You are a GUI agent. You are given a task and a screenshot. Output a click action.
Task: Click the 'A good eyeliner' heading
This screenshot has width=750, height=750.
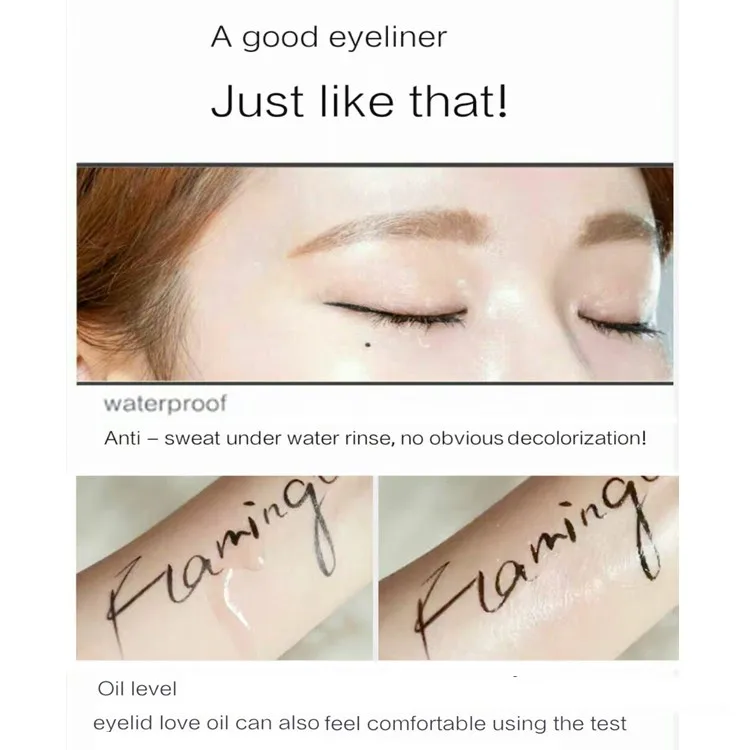point(329,38)
